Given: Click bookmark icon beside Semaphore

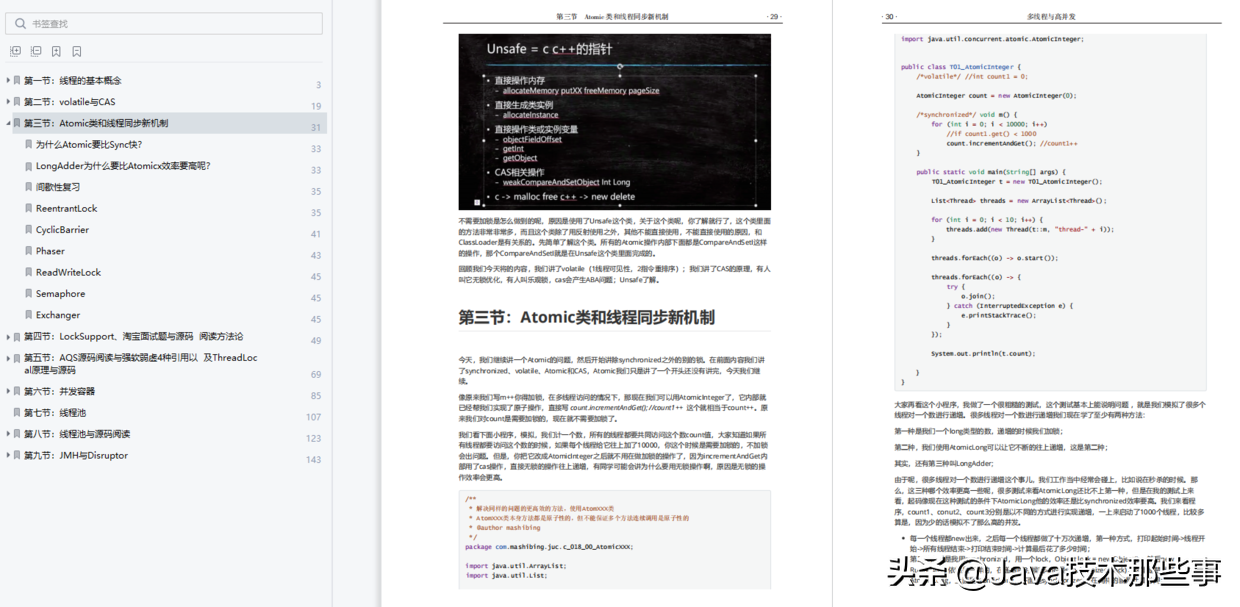Looking at the screenshot, I should (x=28, y=294).
